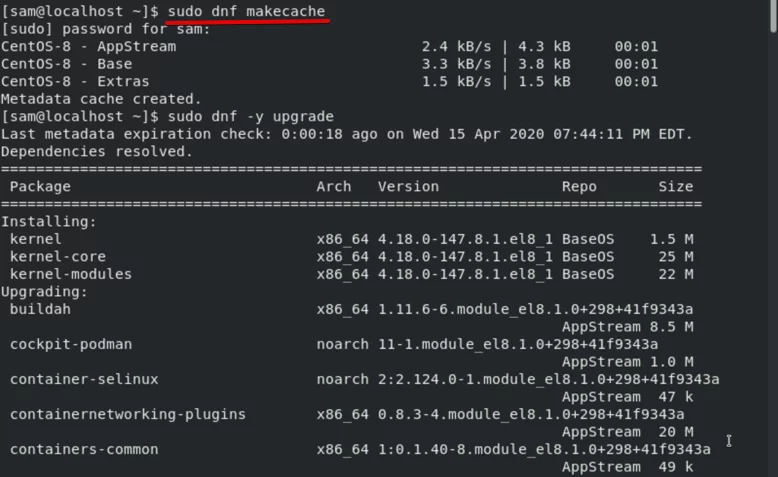The height and width of the screenshot is (477, 778).
Task: Click the 'buildah' package entry
Action: click(40, 309)
